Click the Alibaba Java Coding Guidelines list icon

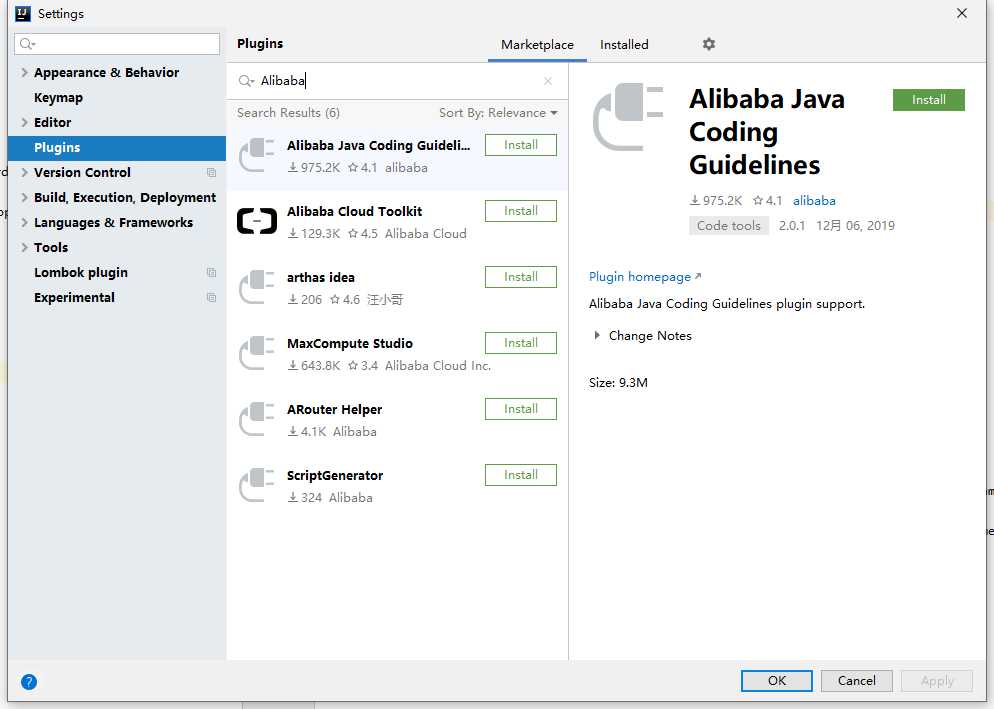257,155
